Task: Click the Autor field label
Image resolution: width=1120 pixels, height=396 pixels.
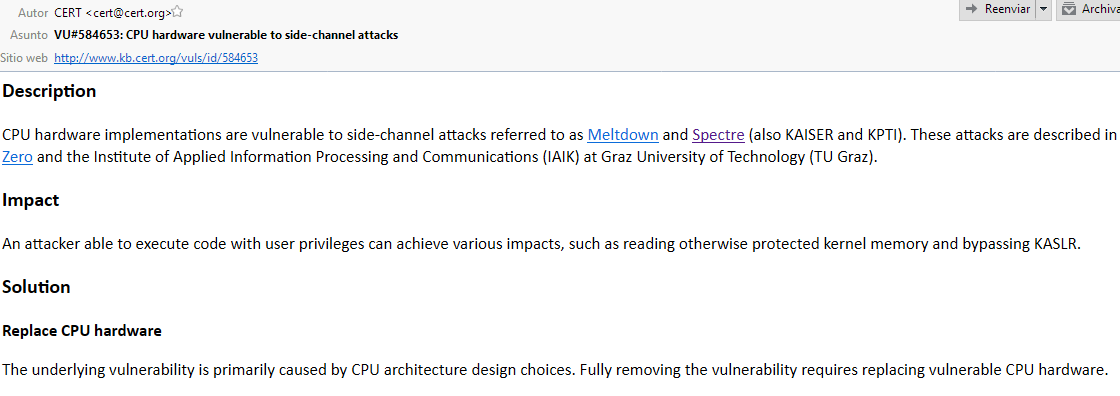Action: click(35, 11)
